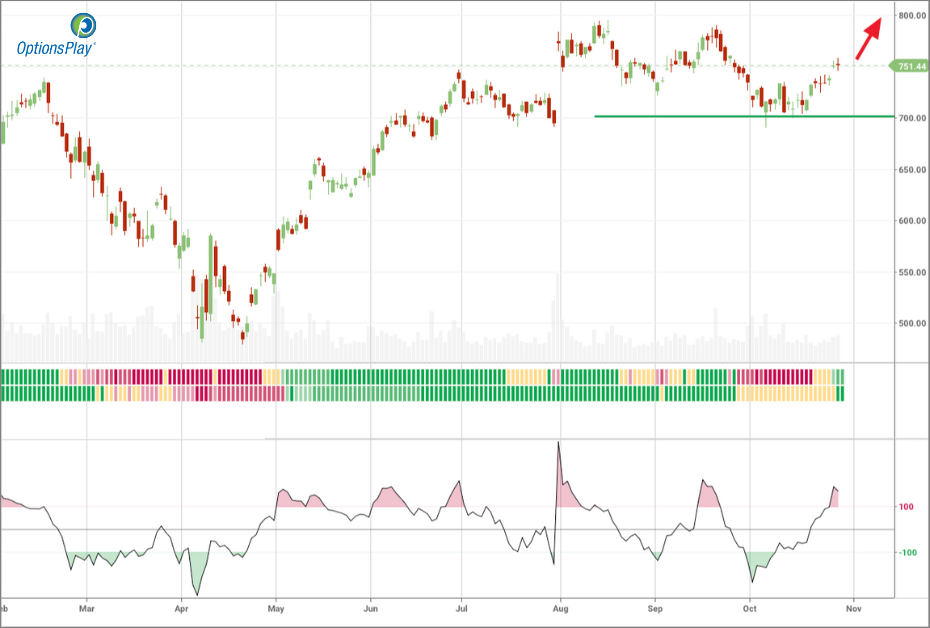Click the 550.00 price axis label
This screenshot has width=930, height=628.
point(911,272)
